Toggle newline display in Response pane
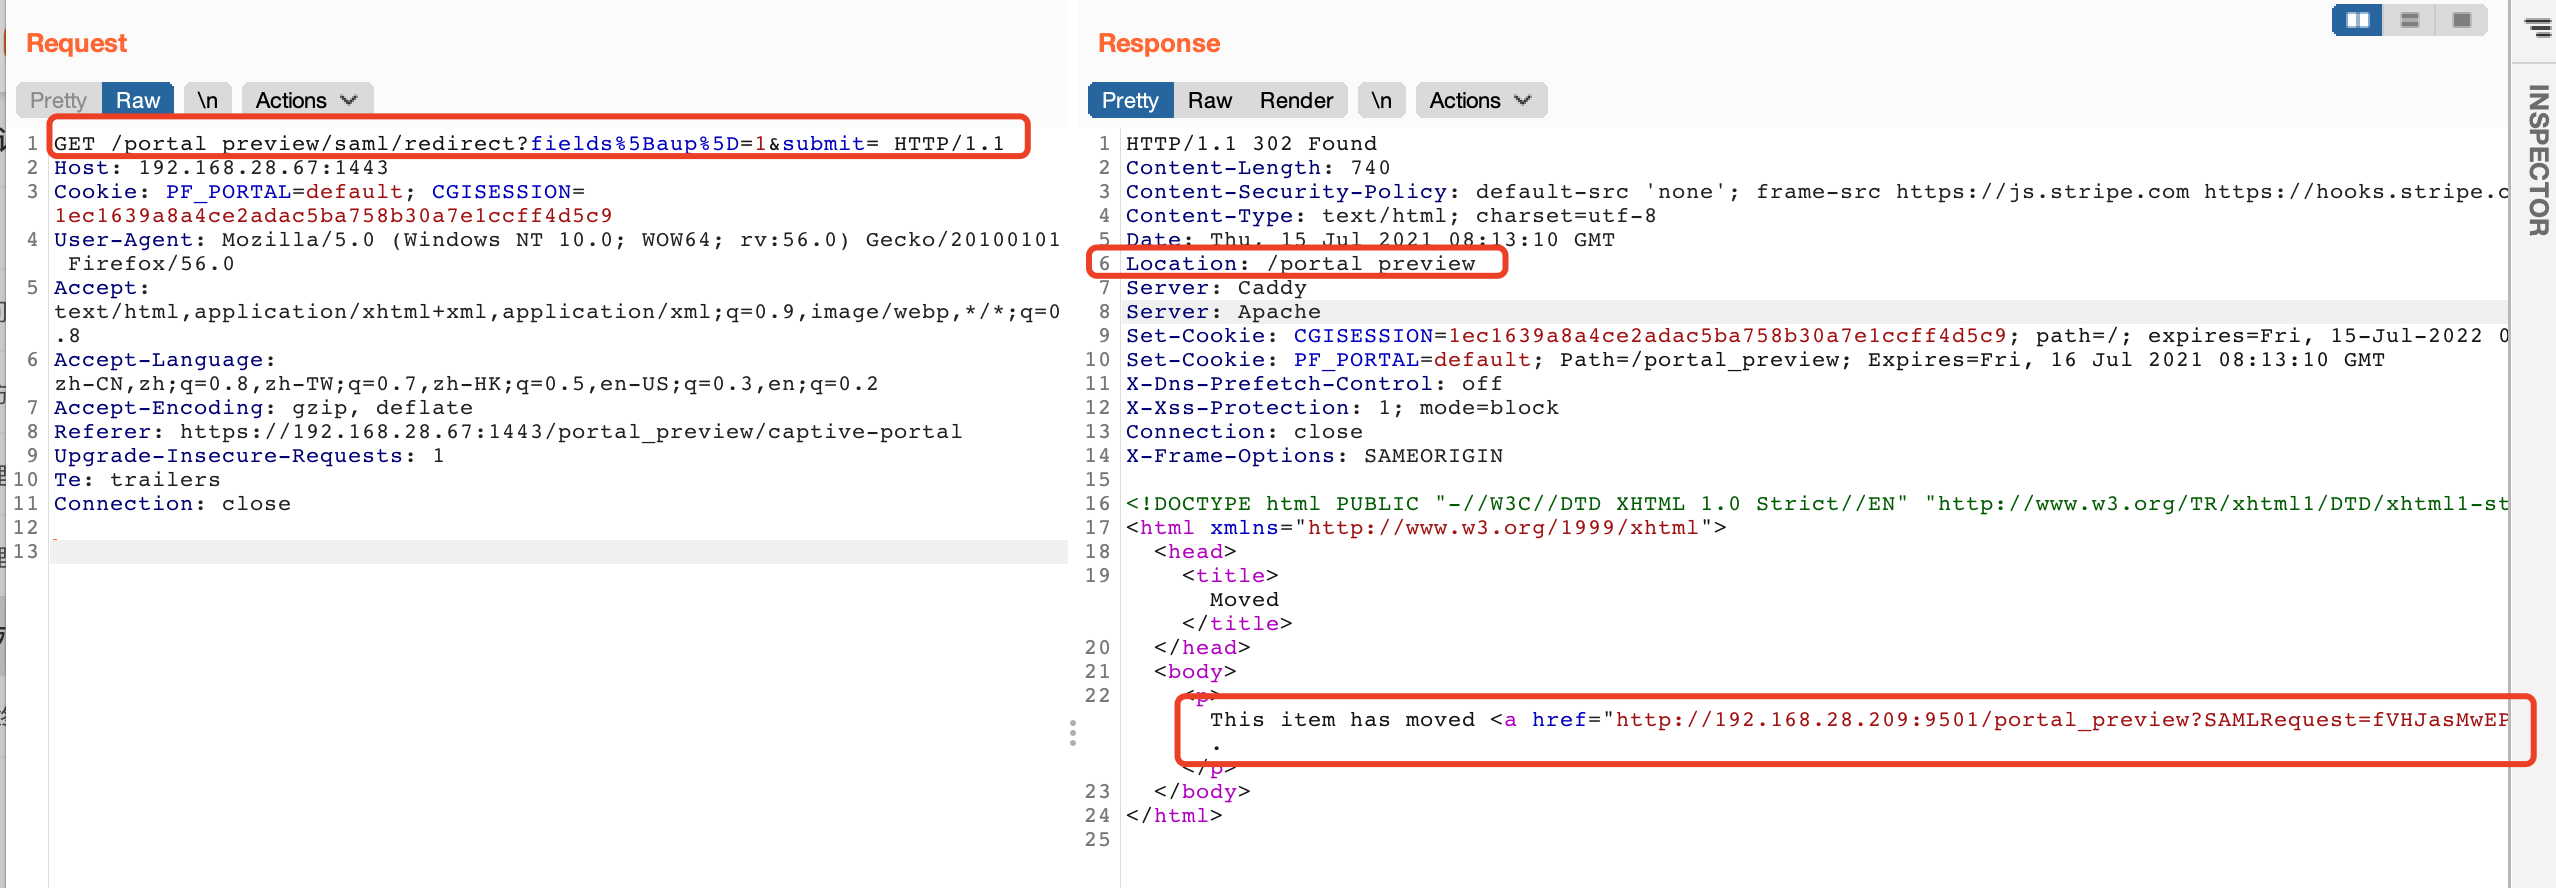This screenshot has width=2556, height=888. tap(1381, 100)
